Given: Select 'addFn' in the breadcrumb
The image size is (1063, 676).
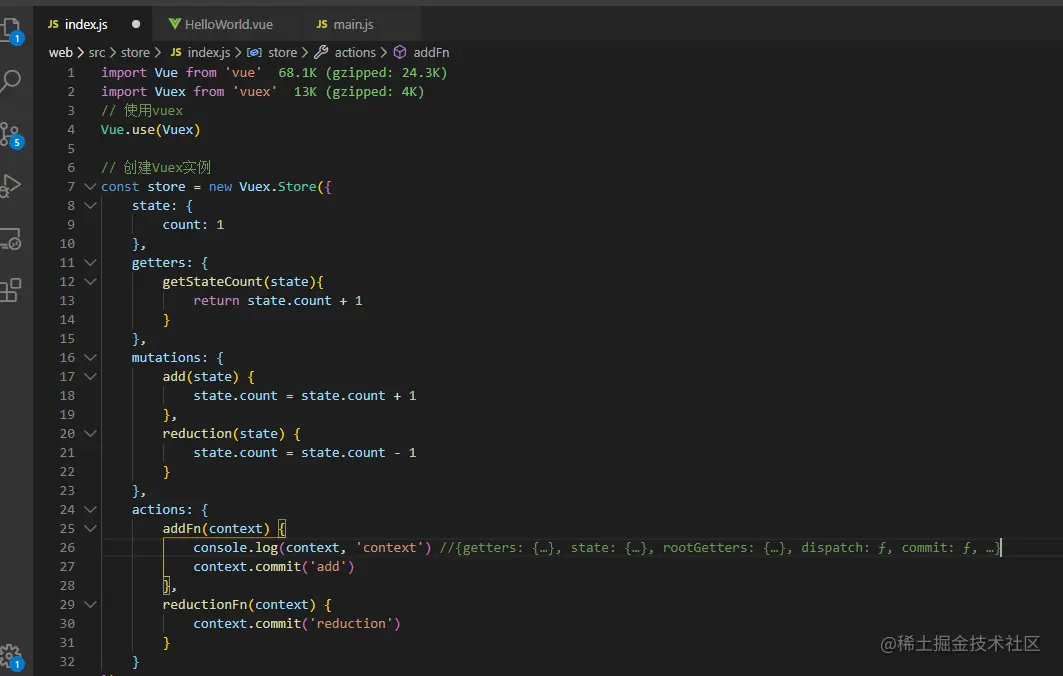Looking at the screenshot, I should click(x=431, y=52).
